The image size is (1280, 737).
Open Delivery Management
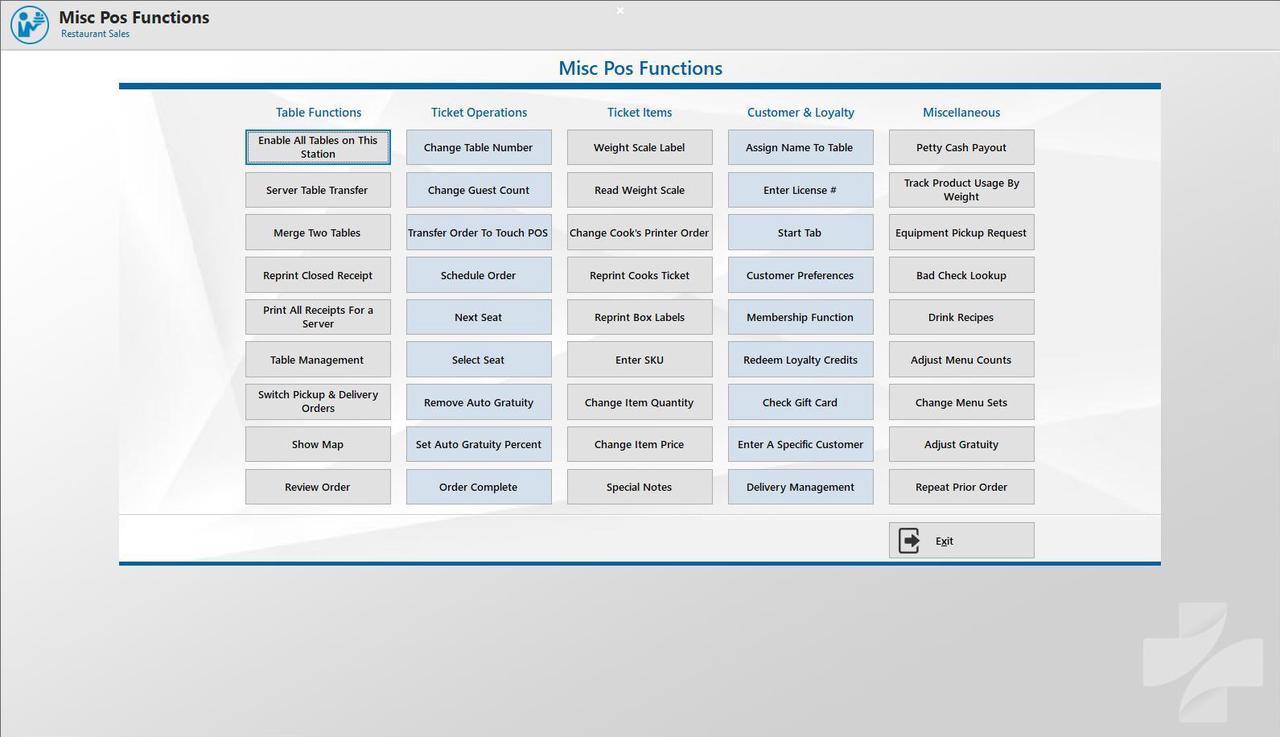pos(801,487)
